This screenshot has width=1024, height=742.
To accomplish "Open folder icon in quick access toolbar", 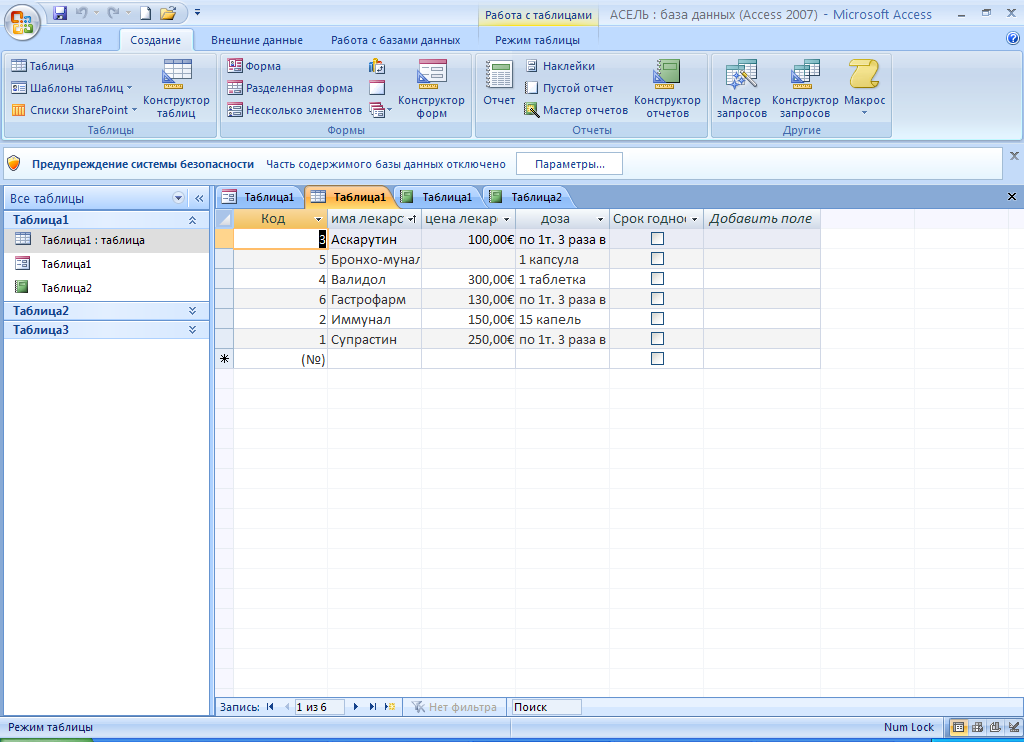I will [x=168, y=12].
